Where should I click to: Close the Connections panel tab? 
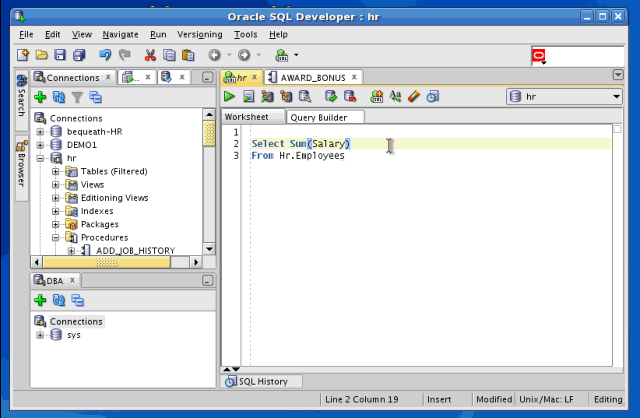(108, 77)
